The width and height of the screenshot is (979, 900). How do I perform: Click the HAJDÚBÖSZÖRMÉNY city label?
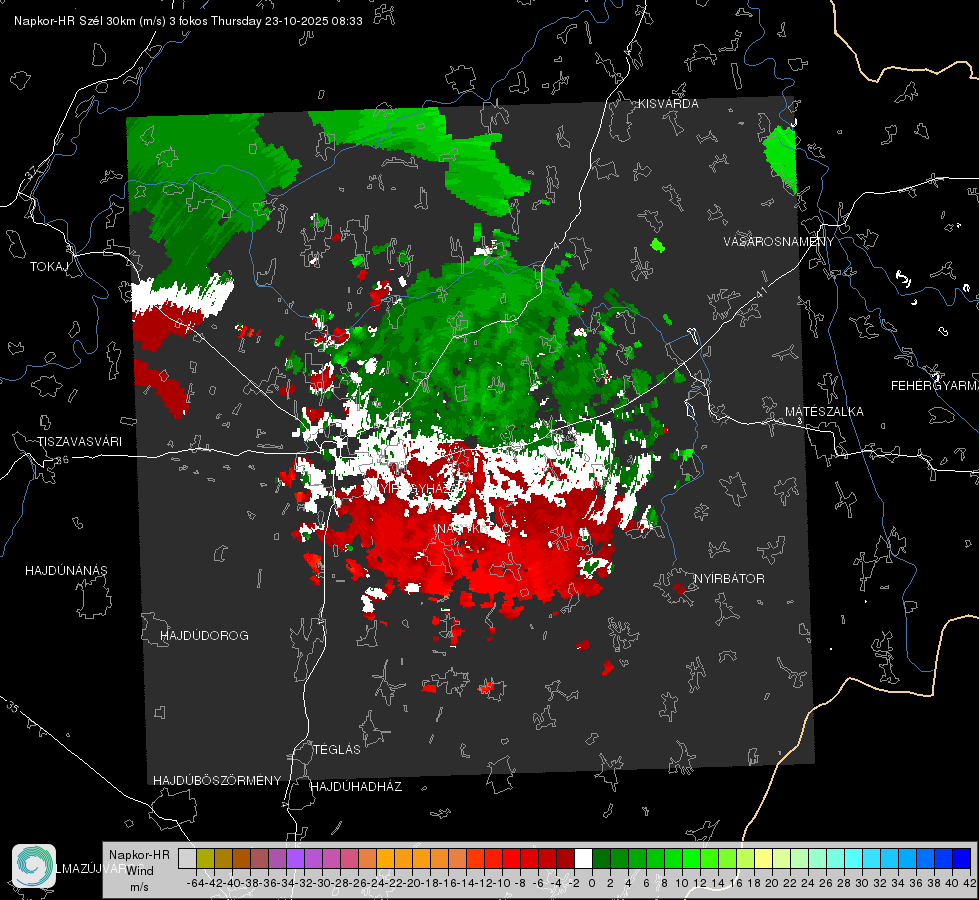pyautogui.click(x=217, y=781)
